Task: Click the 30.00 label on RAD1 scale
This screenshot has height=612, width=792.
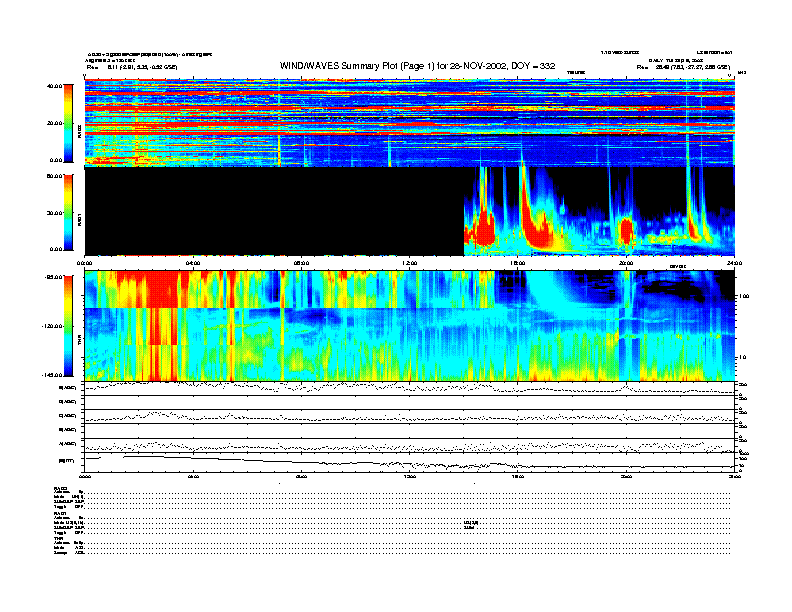Action: click(55, 213)
